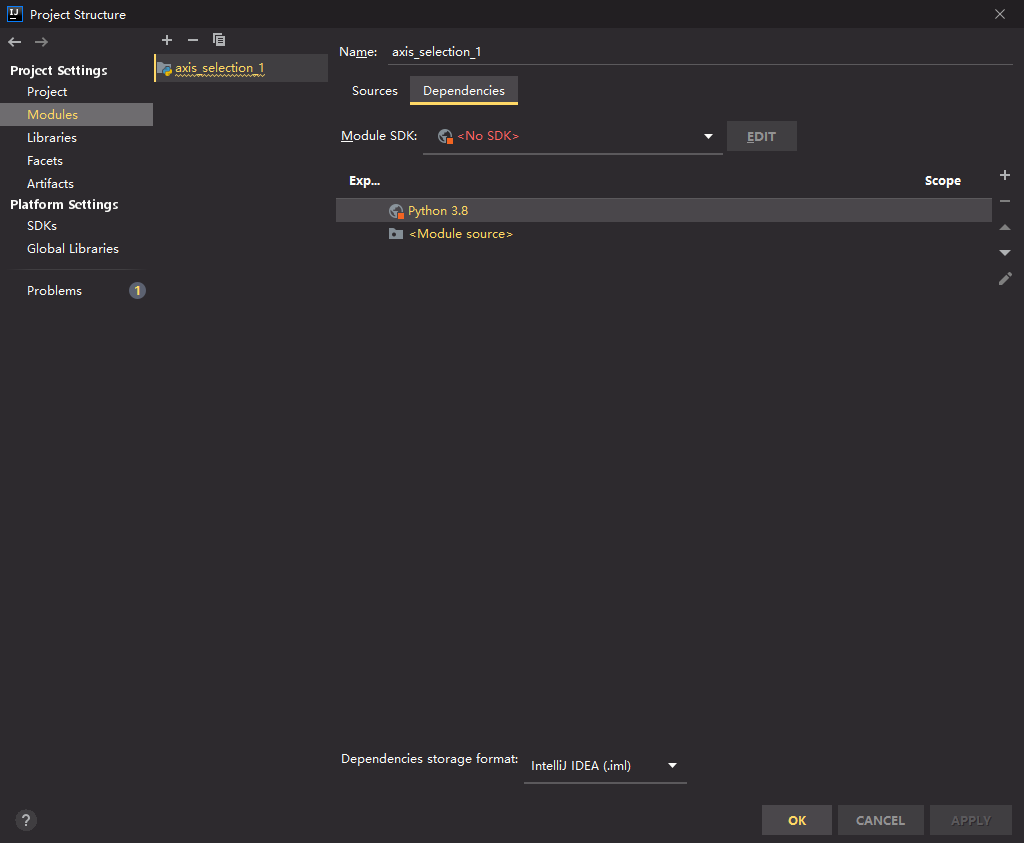Open the Problems page

point(54,291)
